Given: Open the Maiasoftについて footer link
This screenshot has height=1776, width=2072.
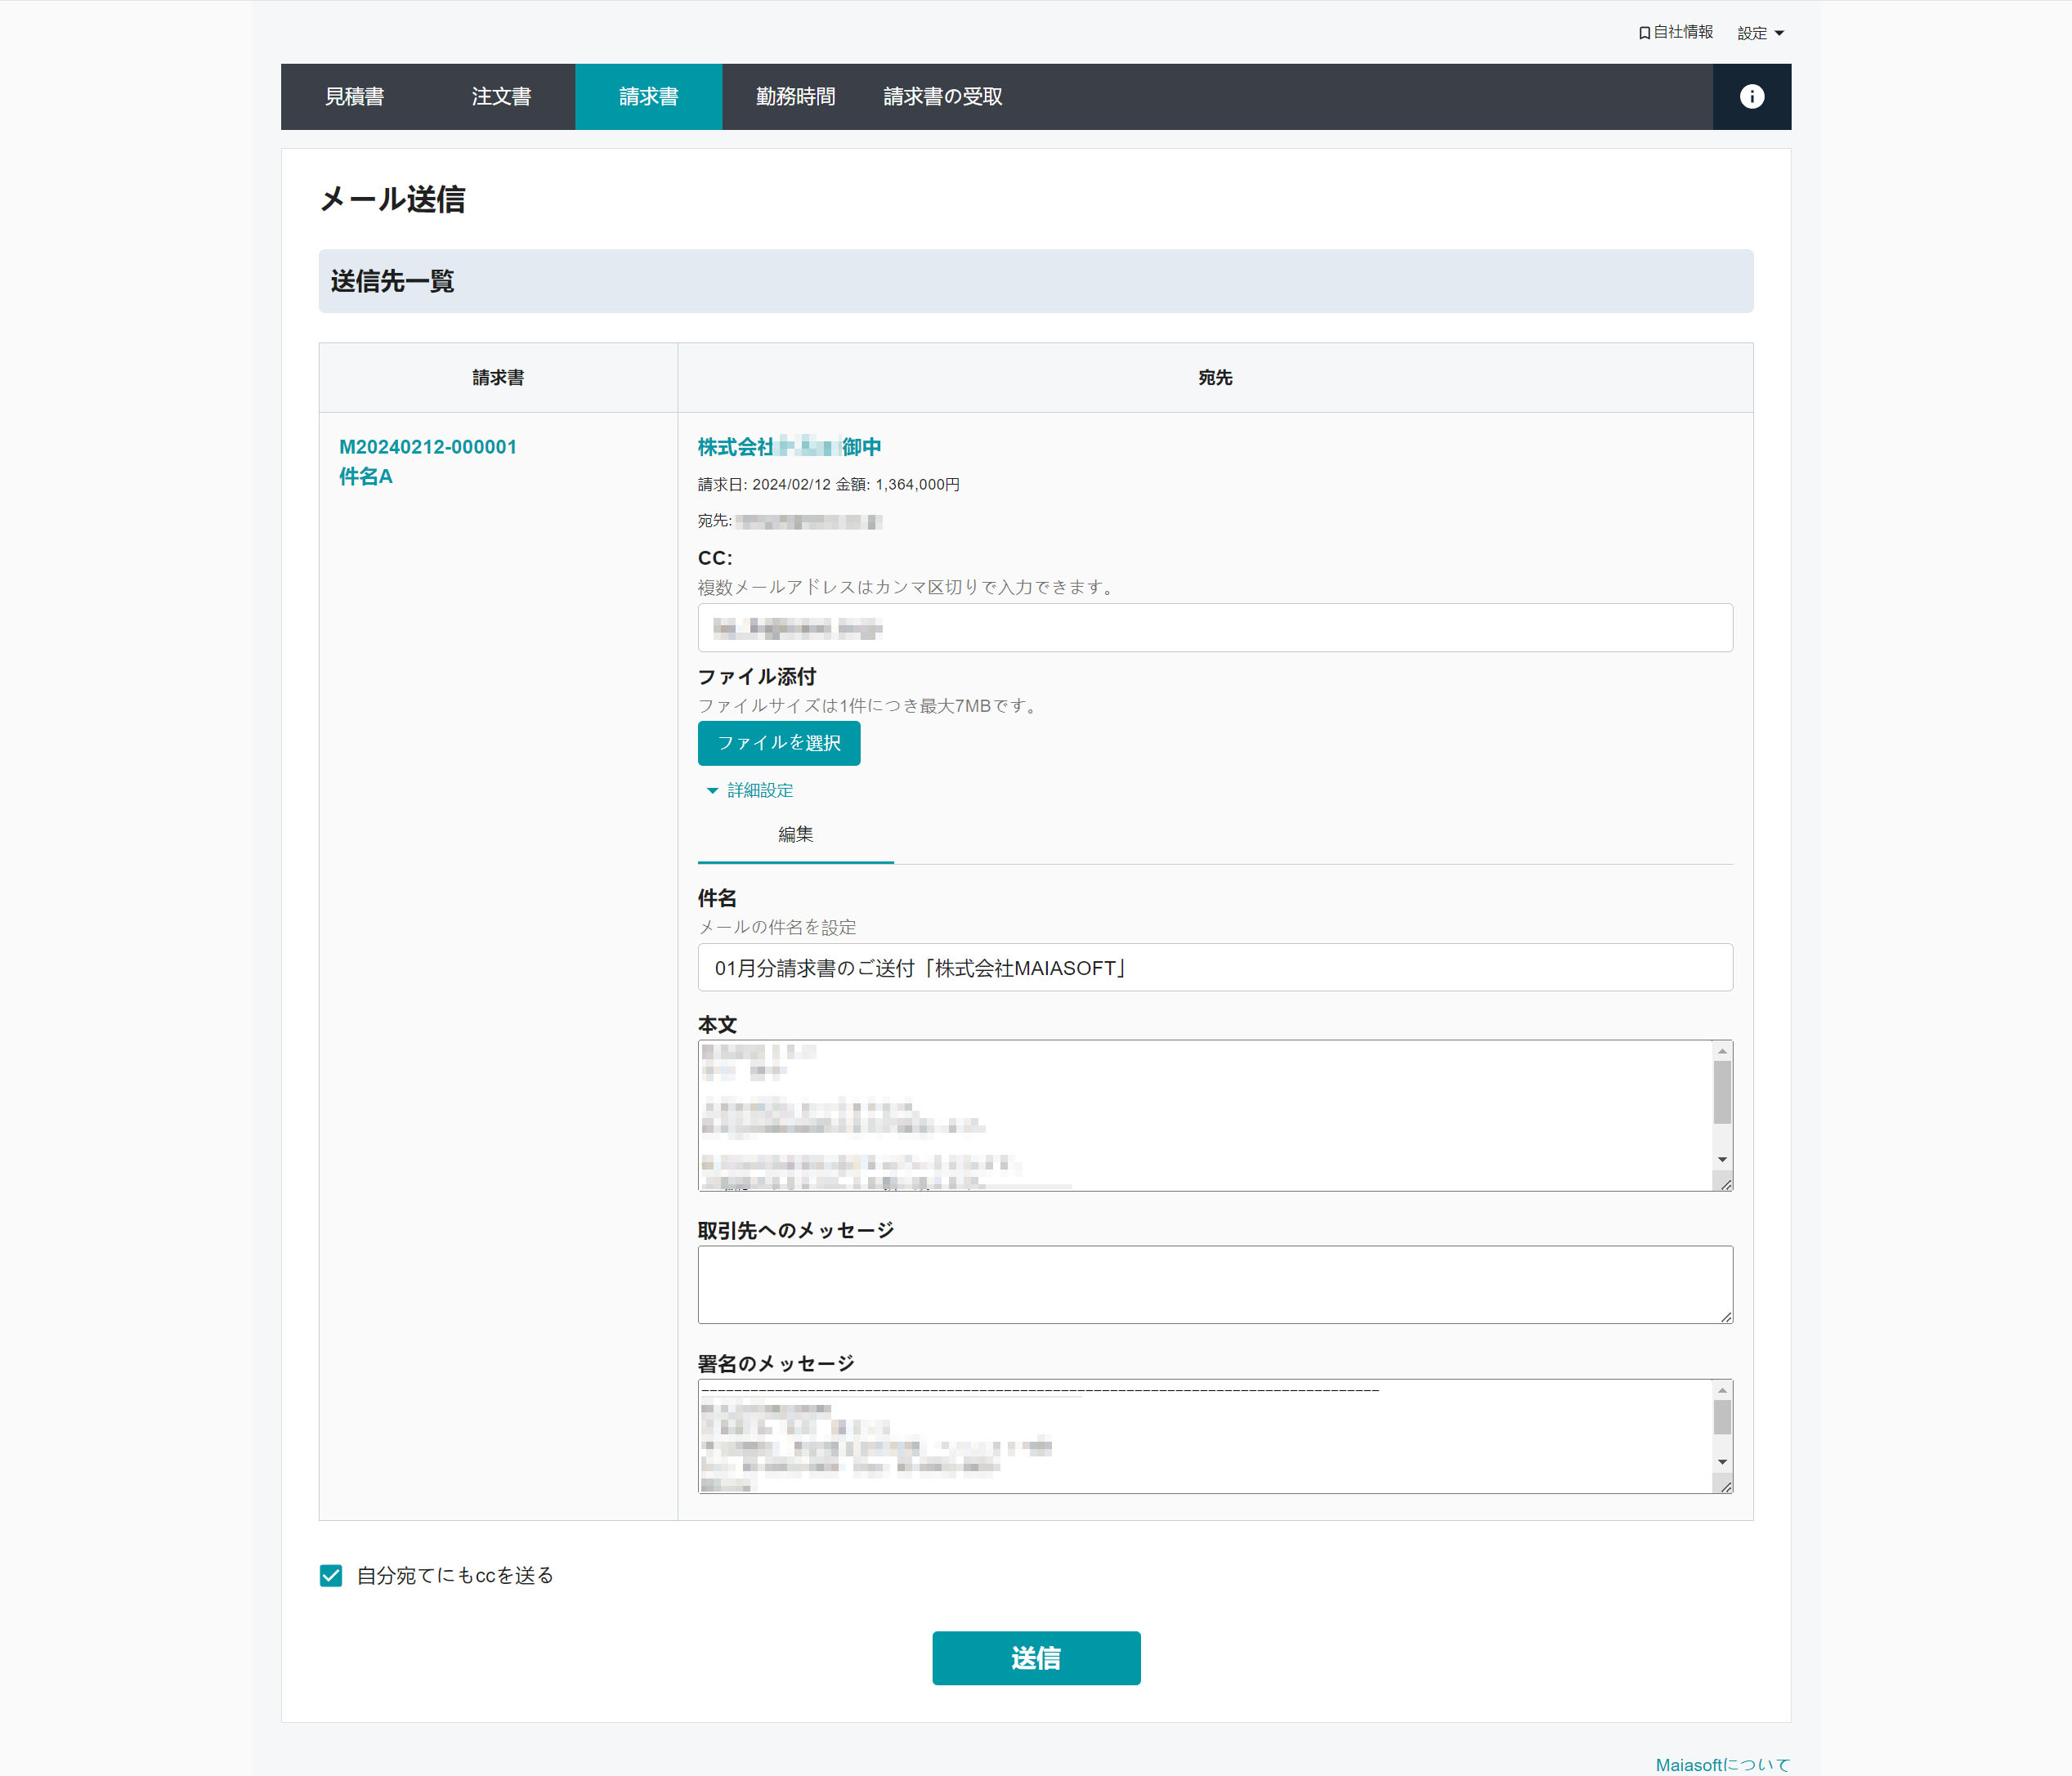Looking at the screenshot, I should [x=1722, y=1764].
